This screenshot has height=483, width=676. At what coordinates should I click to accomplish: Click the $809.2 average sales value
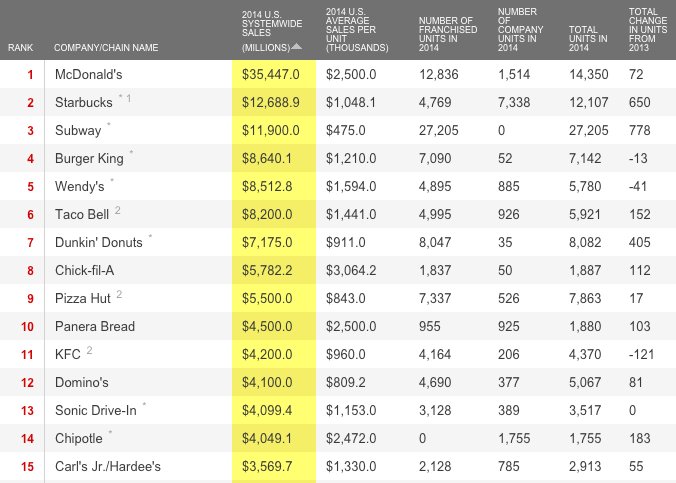pos(346,383)
